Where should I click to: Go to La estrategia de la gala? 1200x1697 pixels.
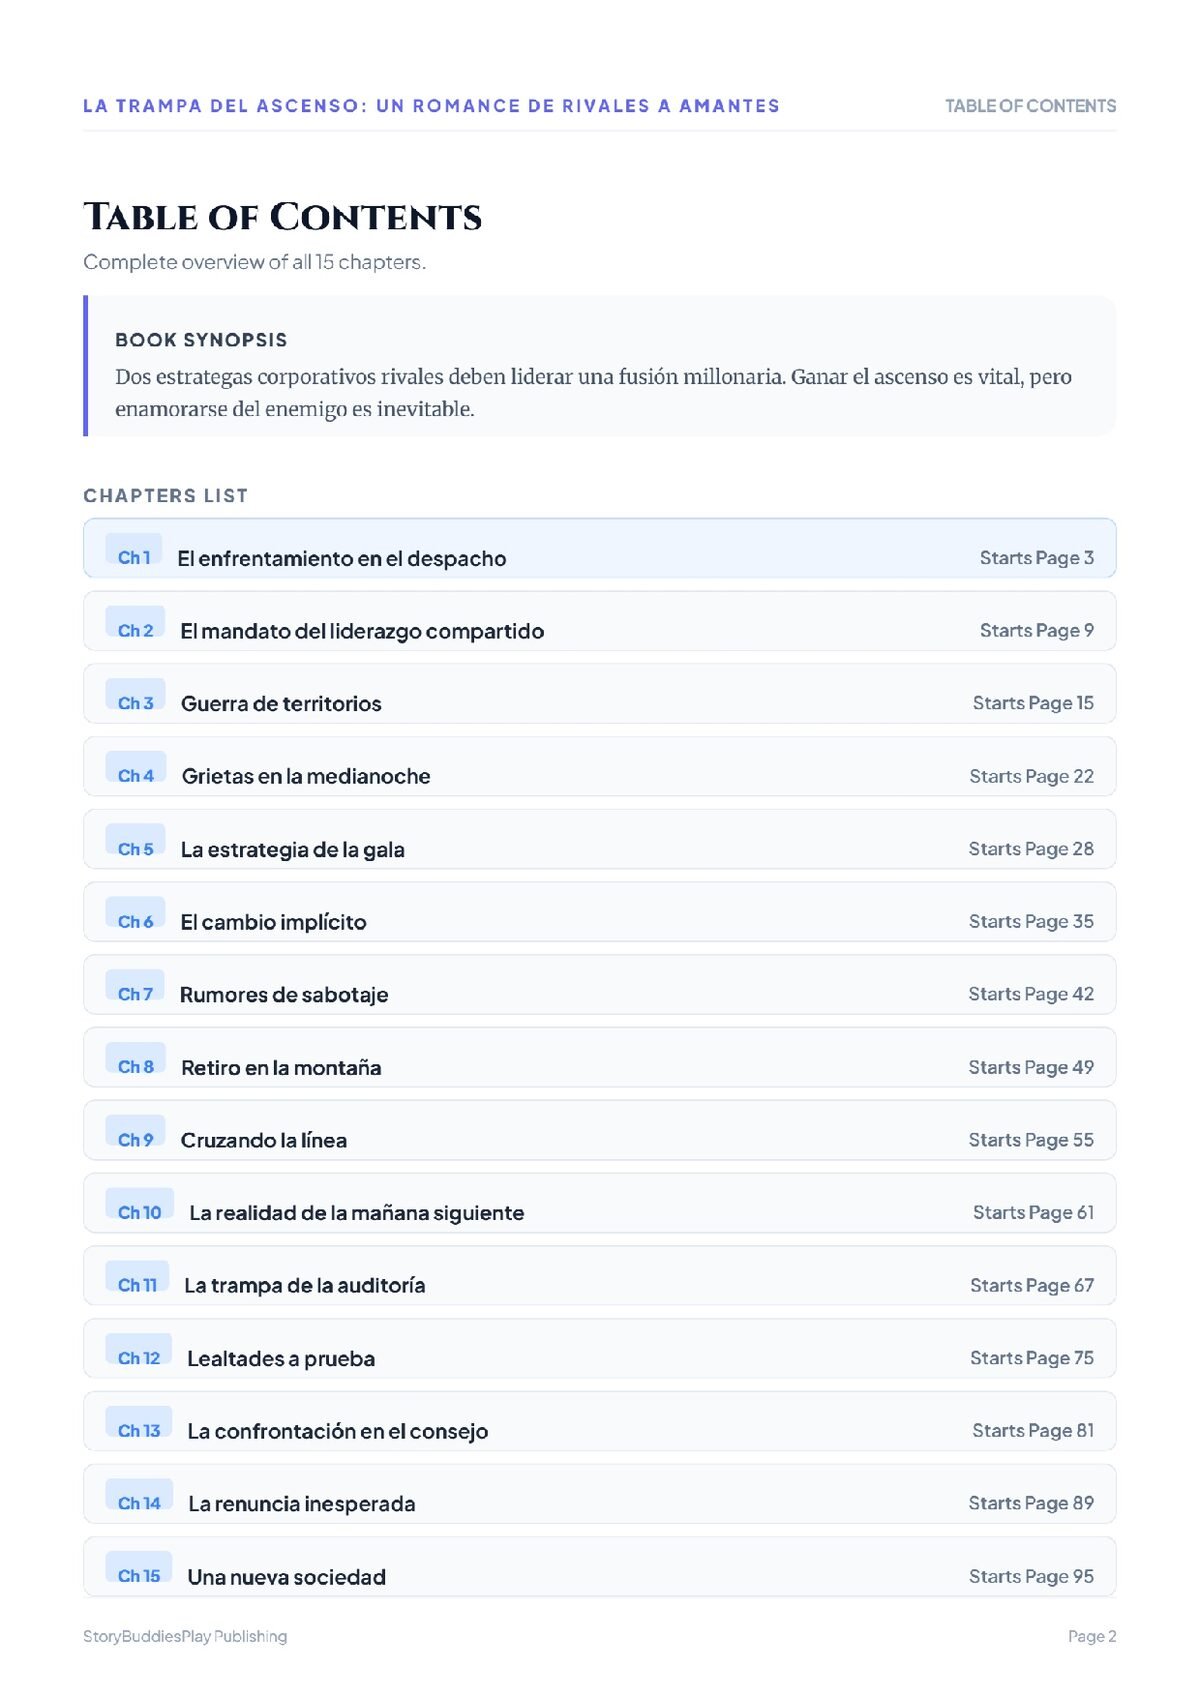599,840
